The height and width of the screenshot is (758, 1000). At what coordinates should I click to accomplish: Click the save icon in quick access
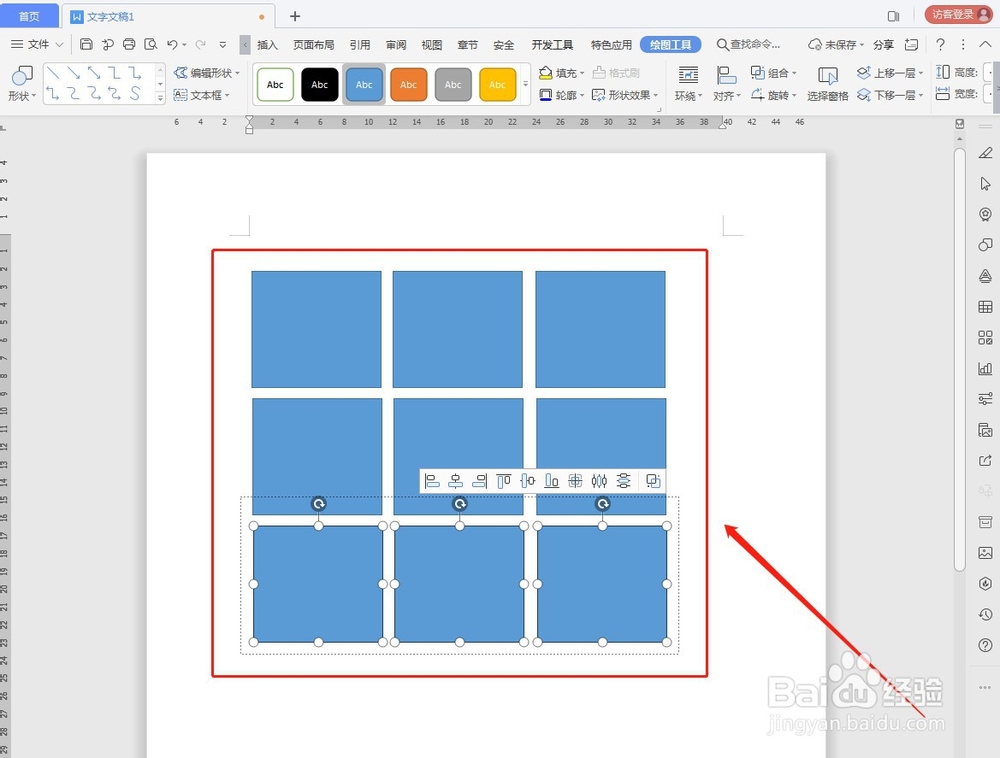[x=86, y=44]
